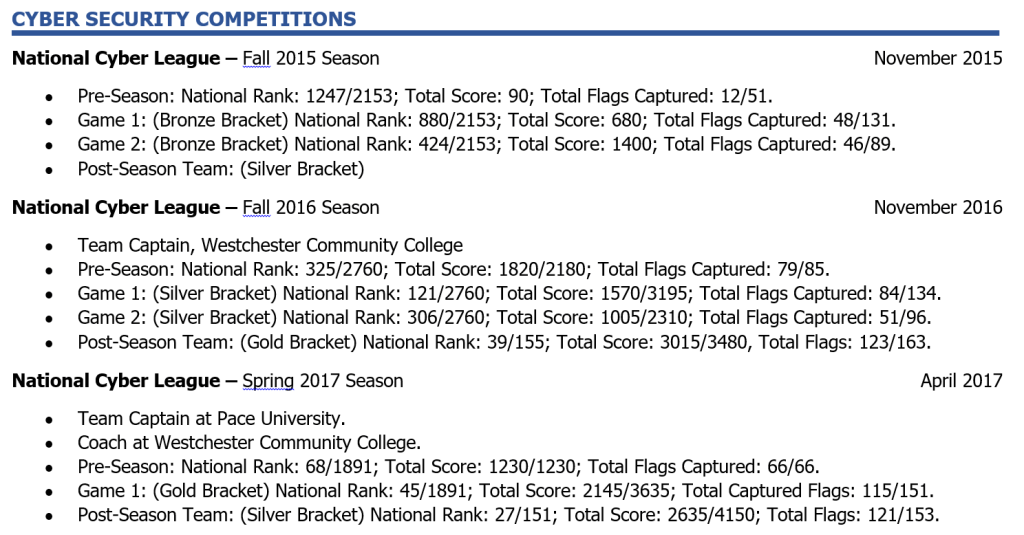Click the "November 2016" date

pos(937,208)
